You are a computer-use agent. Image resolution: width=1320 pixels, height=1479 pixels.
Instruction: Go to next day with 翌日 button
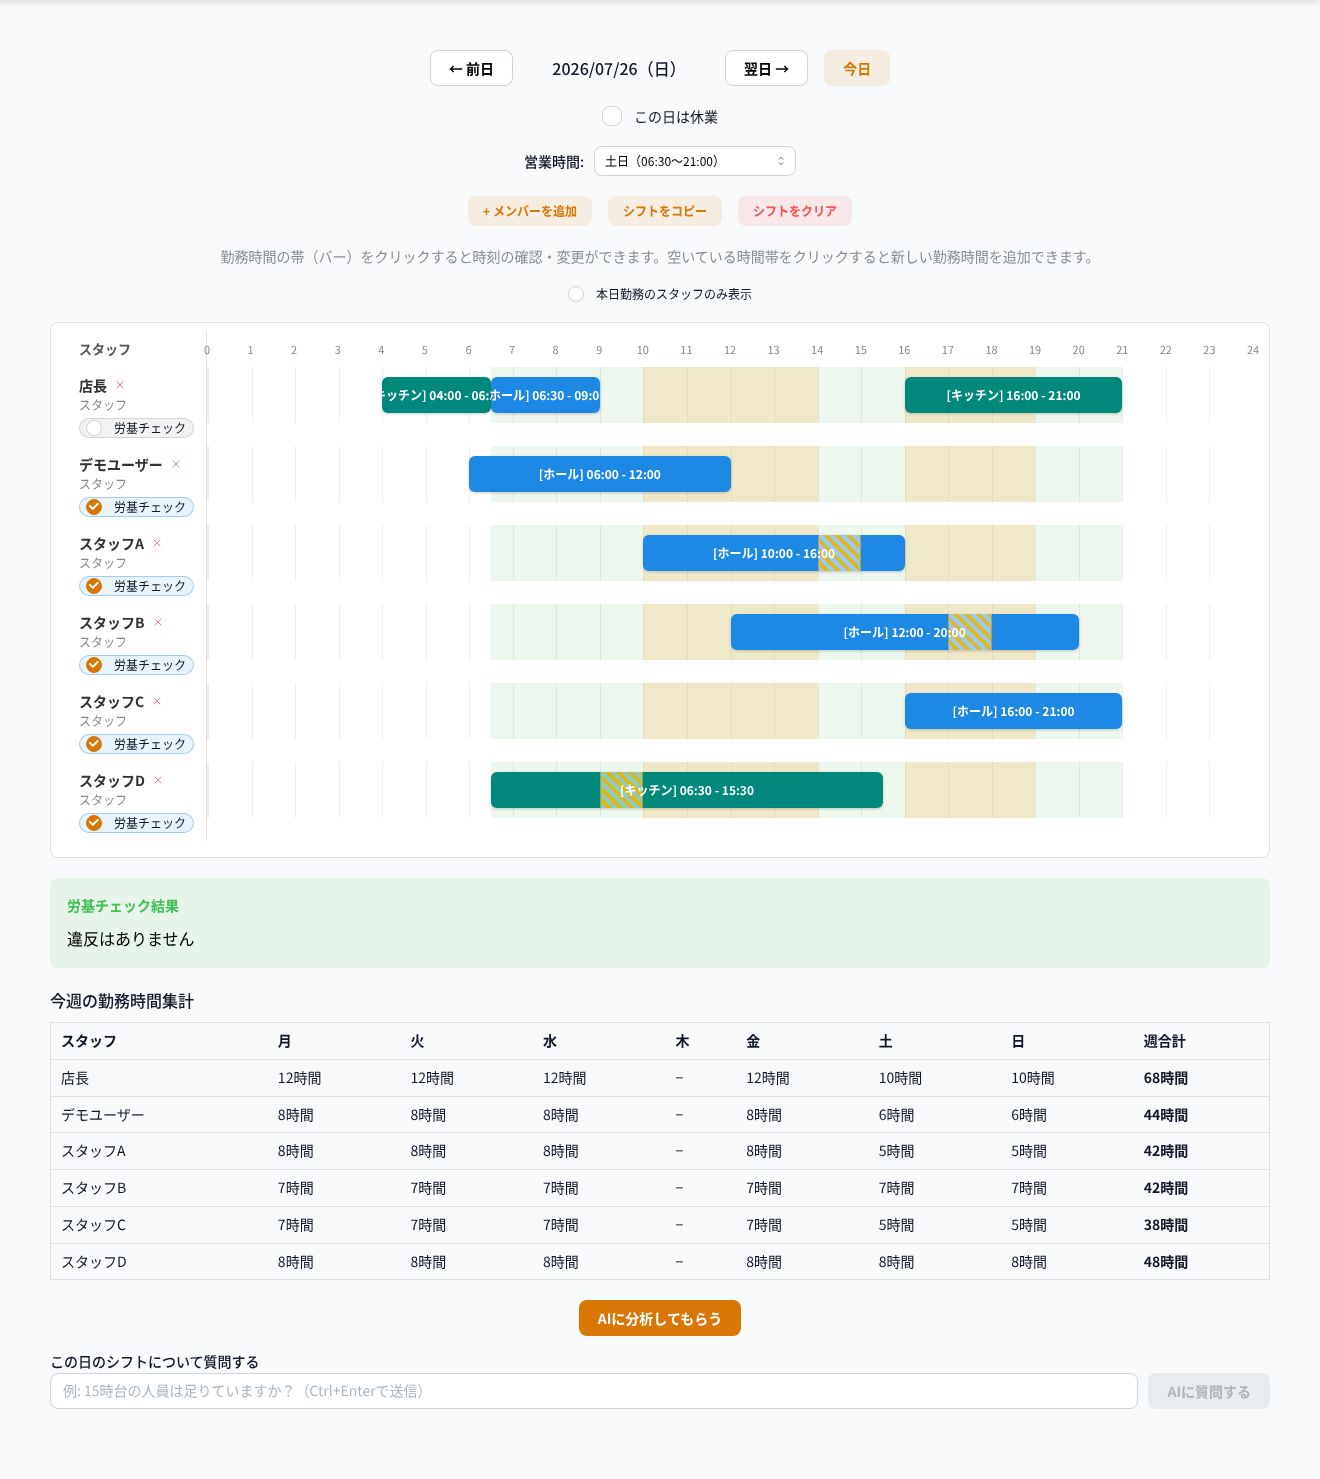point(766,68)
